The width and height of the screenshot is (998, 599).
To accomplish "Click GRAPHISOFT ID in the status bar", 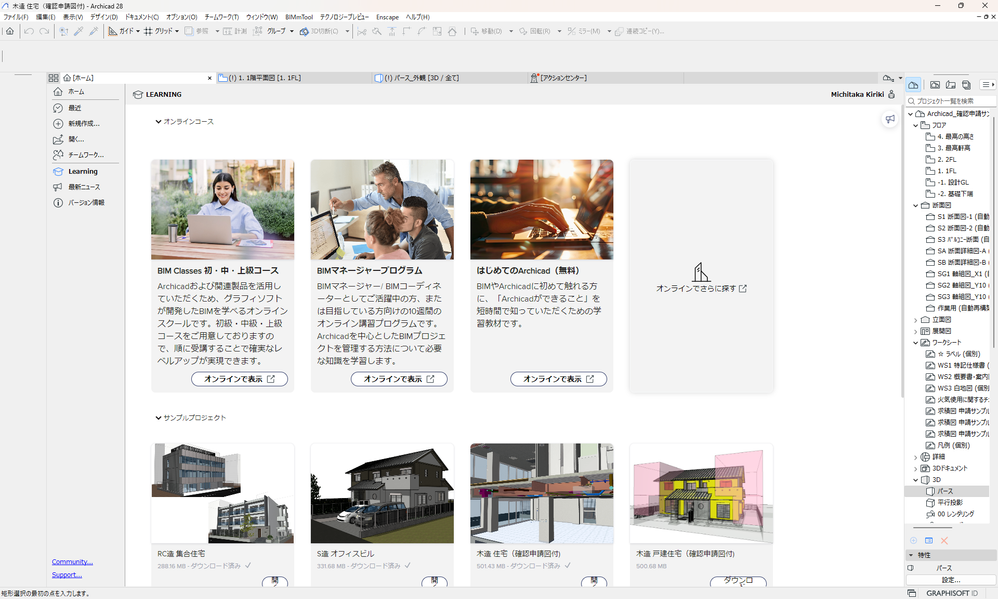I will tap(952, 593).
